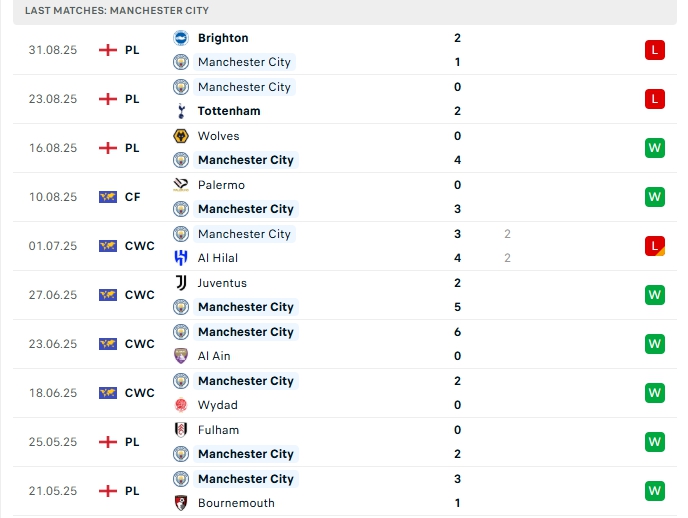The width and height of the screenshot is (688, 518).
Task: Click the green W badge for Wolves match
Action: [x=655, y=148]
